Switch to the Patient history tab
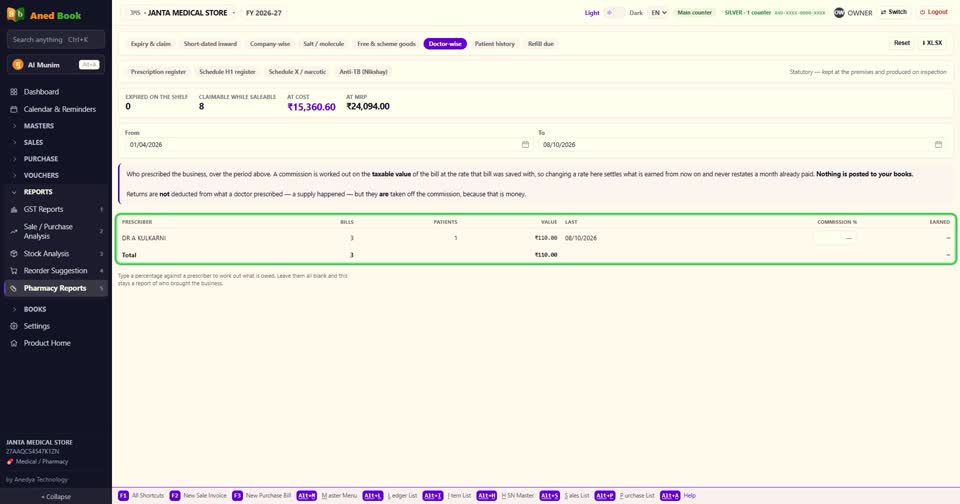 (495, 44)
